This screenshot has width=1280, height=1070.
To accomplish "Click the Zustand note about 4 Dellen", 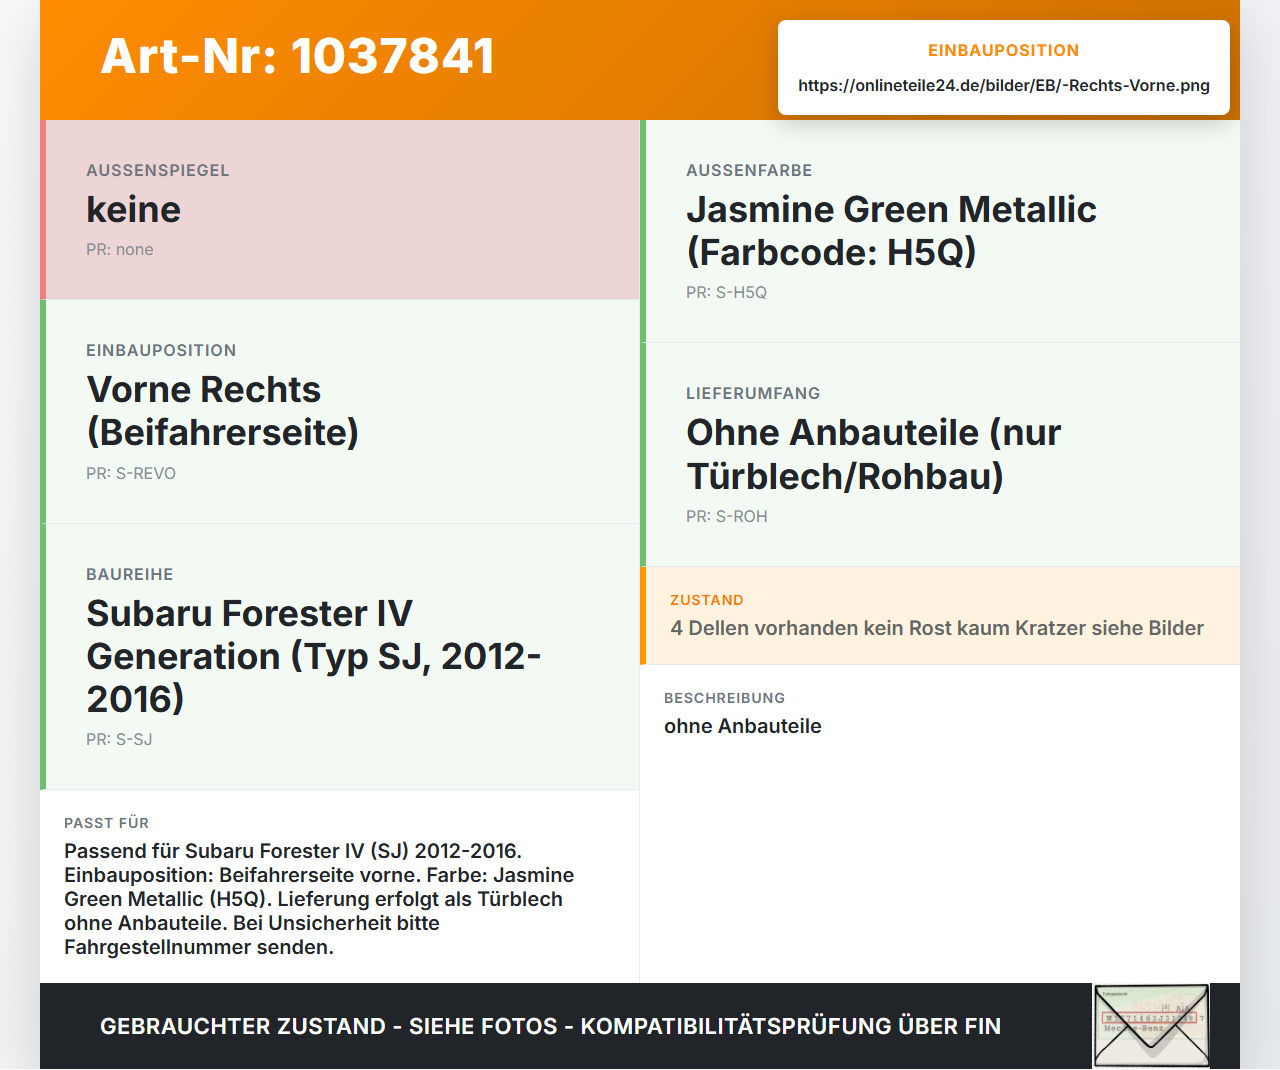I will pos(937,628).
